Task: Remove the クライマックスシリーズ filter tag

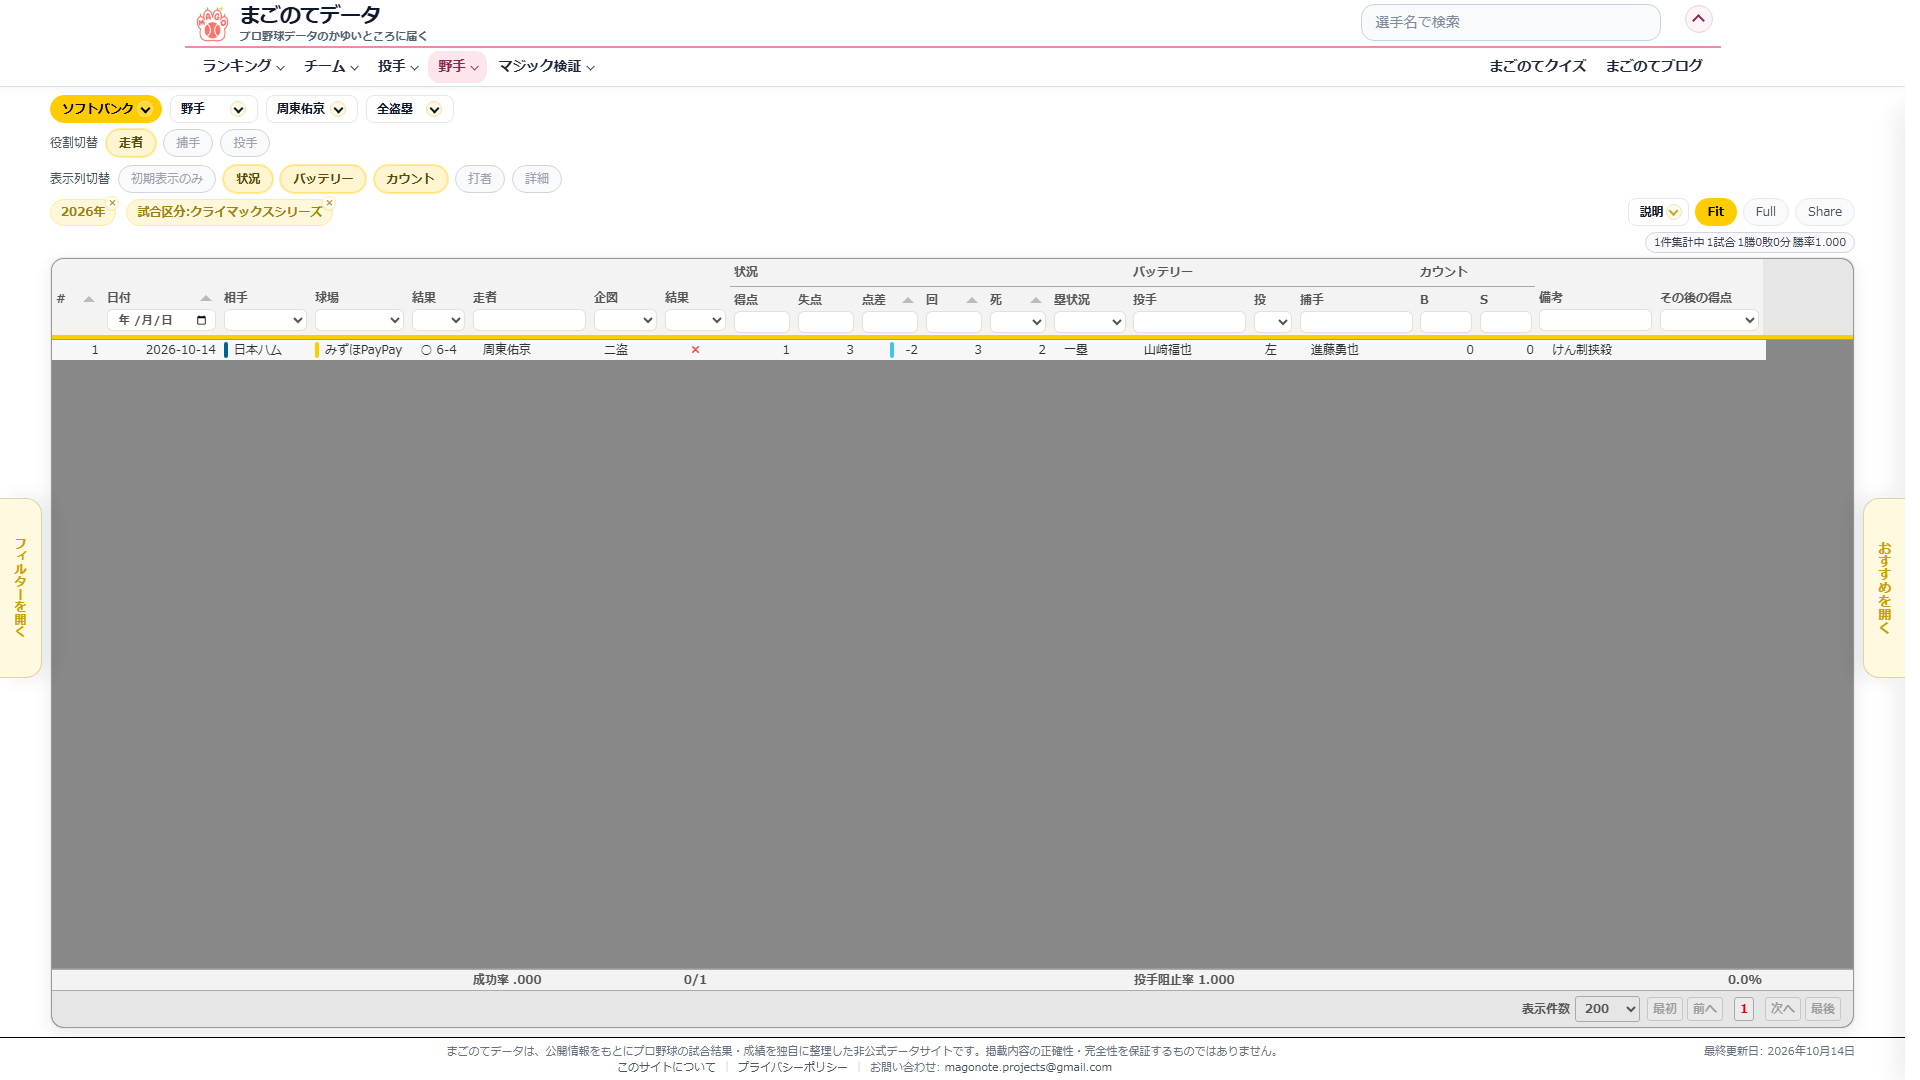Action: [329, 203]
